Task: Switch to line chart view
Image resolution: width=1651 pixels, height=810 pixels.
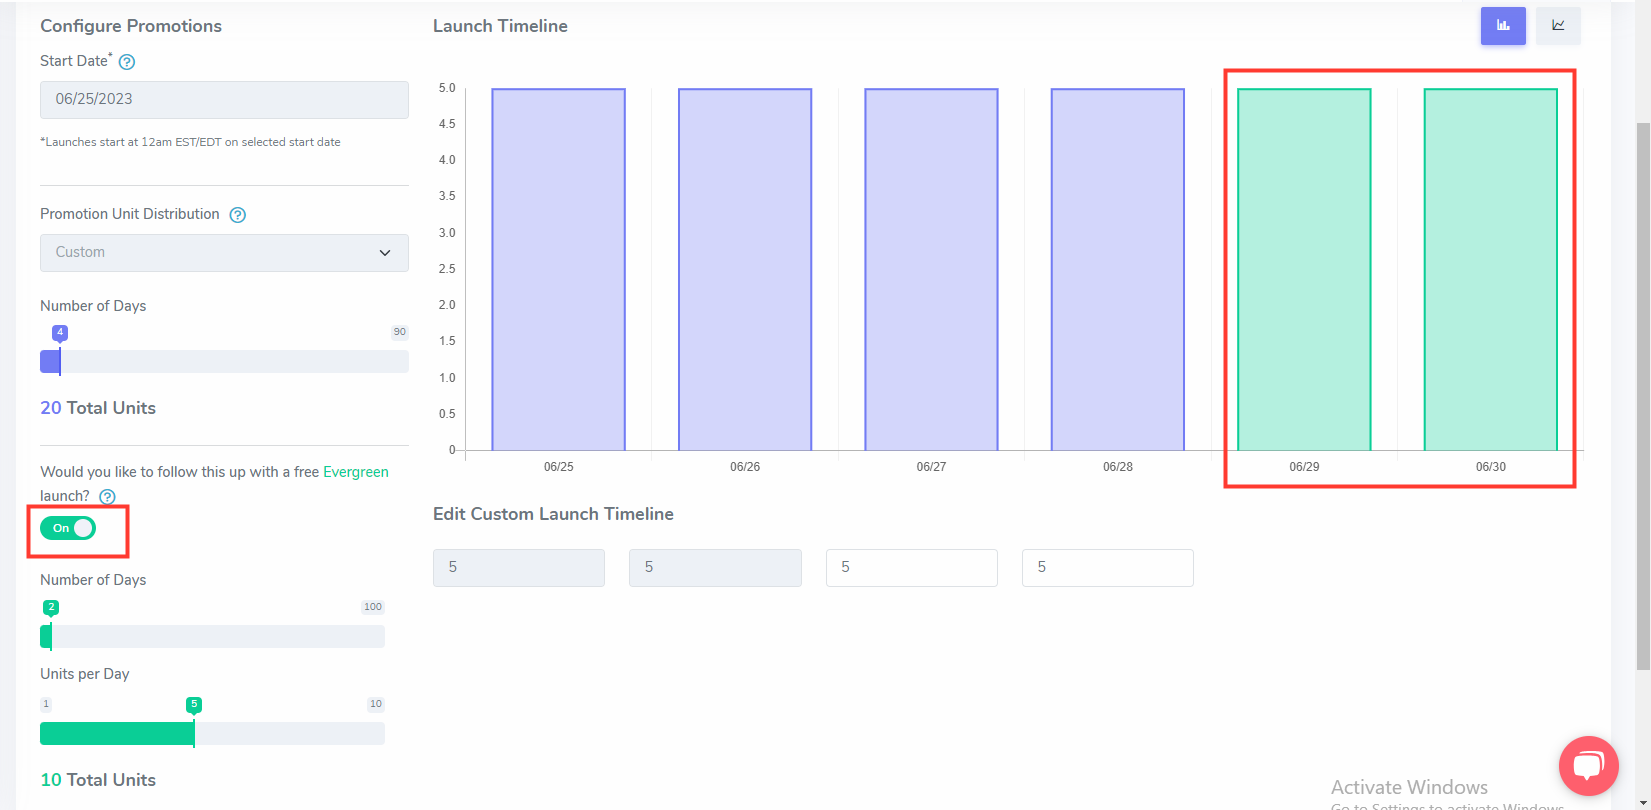Action: 1558,26
